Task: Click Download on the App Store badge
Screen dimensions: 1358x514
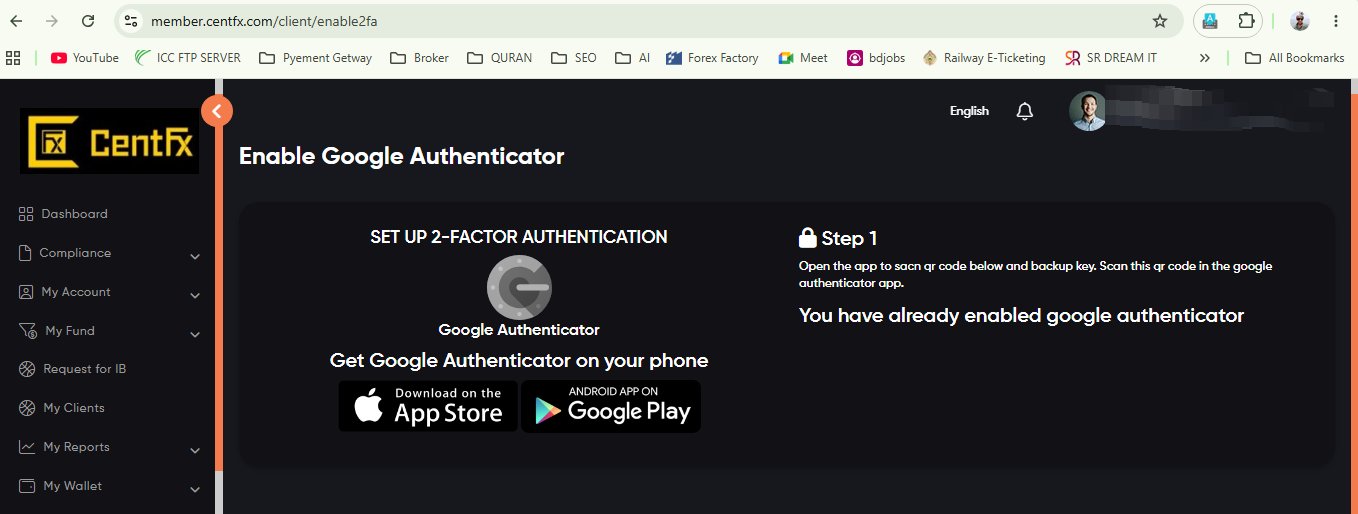Action: pos(428,406)
